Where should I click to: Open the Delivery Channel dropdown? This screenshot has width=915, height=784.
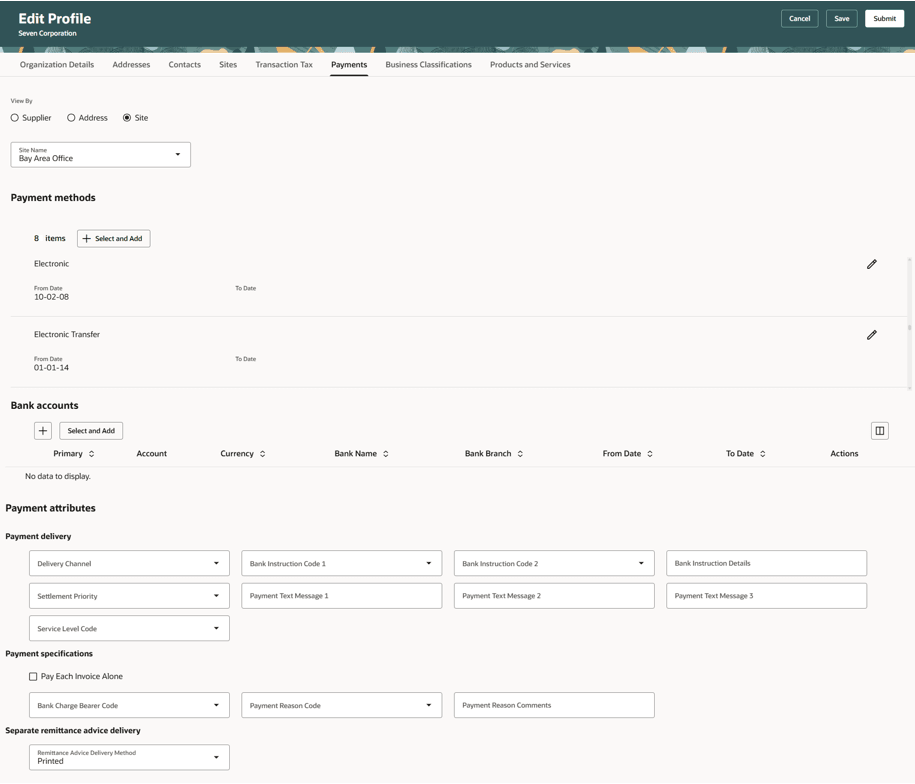pyautogui.click(x=219, y=562)
